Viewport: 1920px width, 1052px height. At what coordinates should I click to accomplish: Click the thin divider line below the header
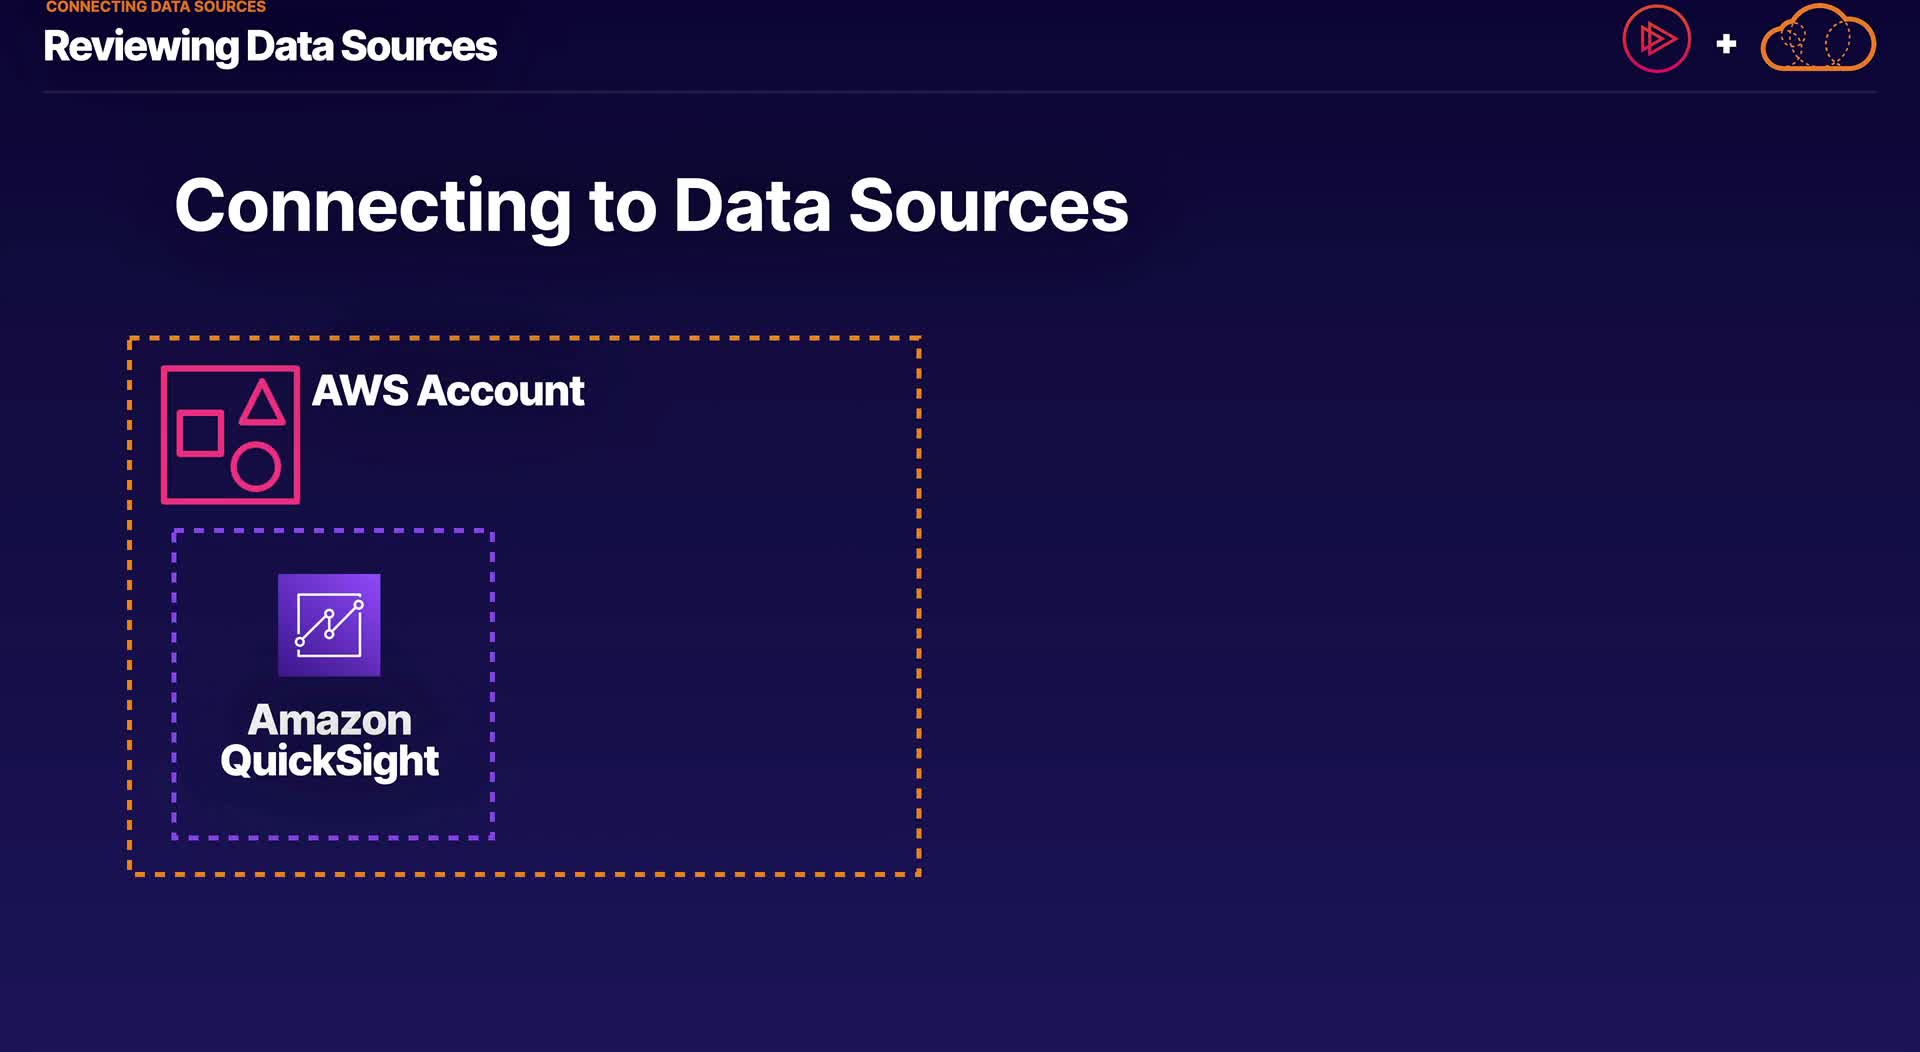pos(960,92)
